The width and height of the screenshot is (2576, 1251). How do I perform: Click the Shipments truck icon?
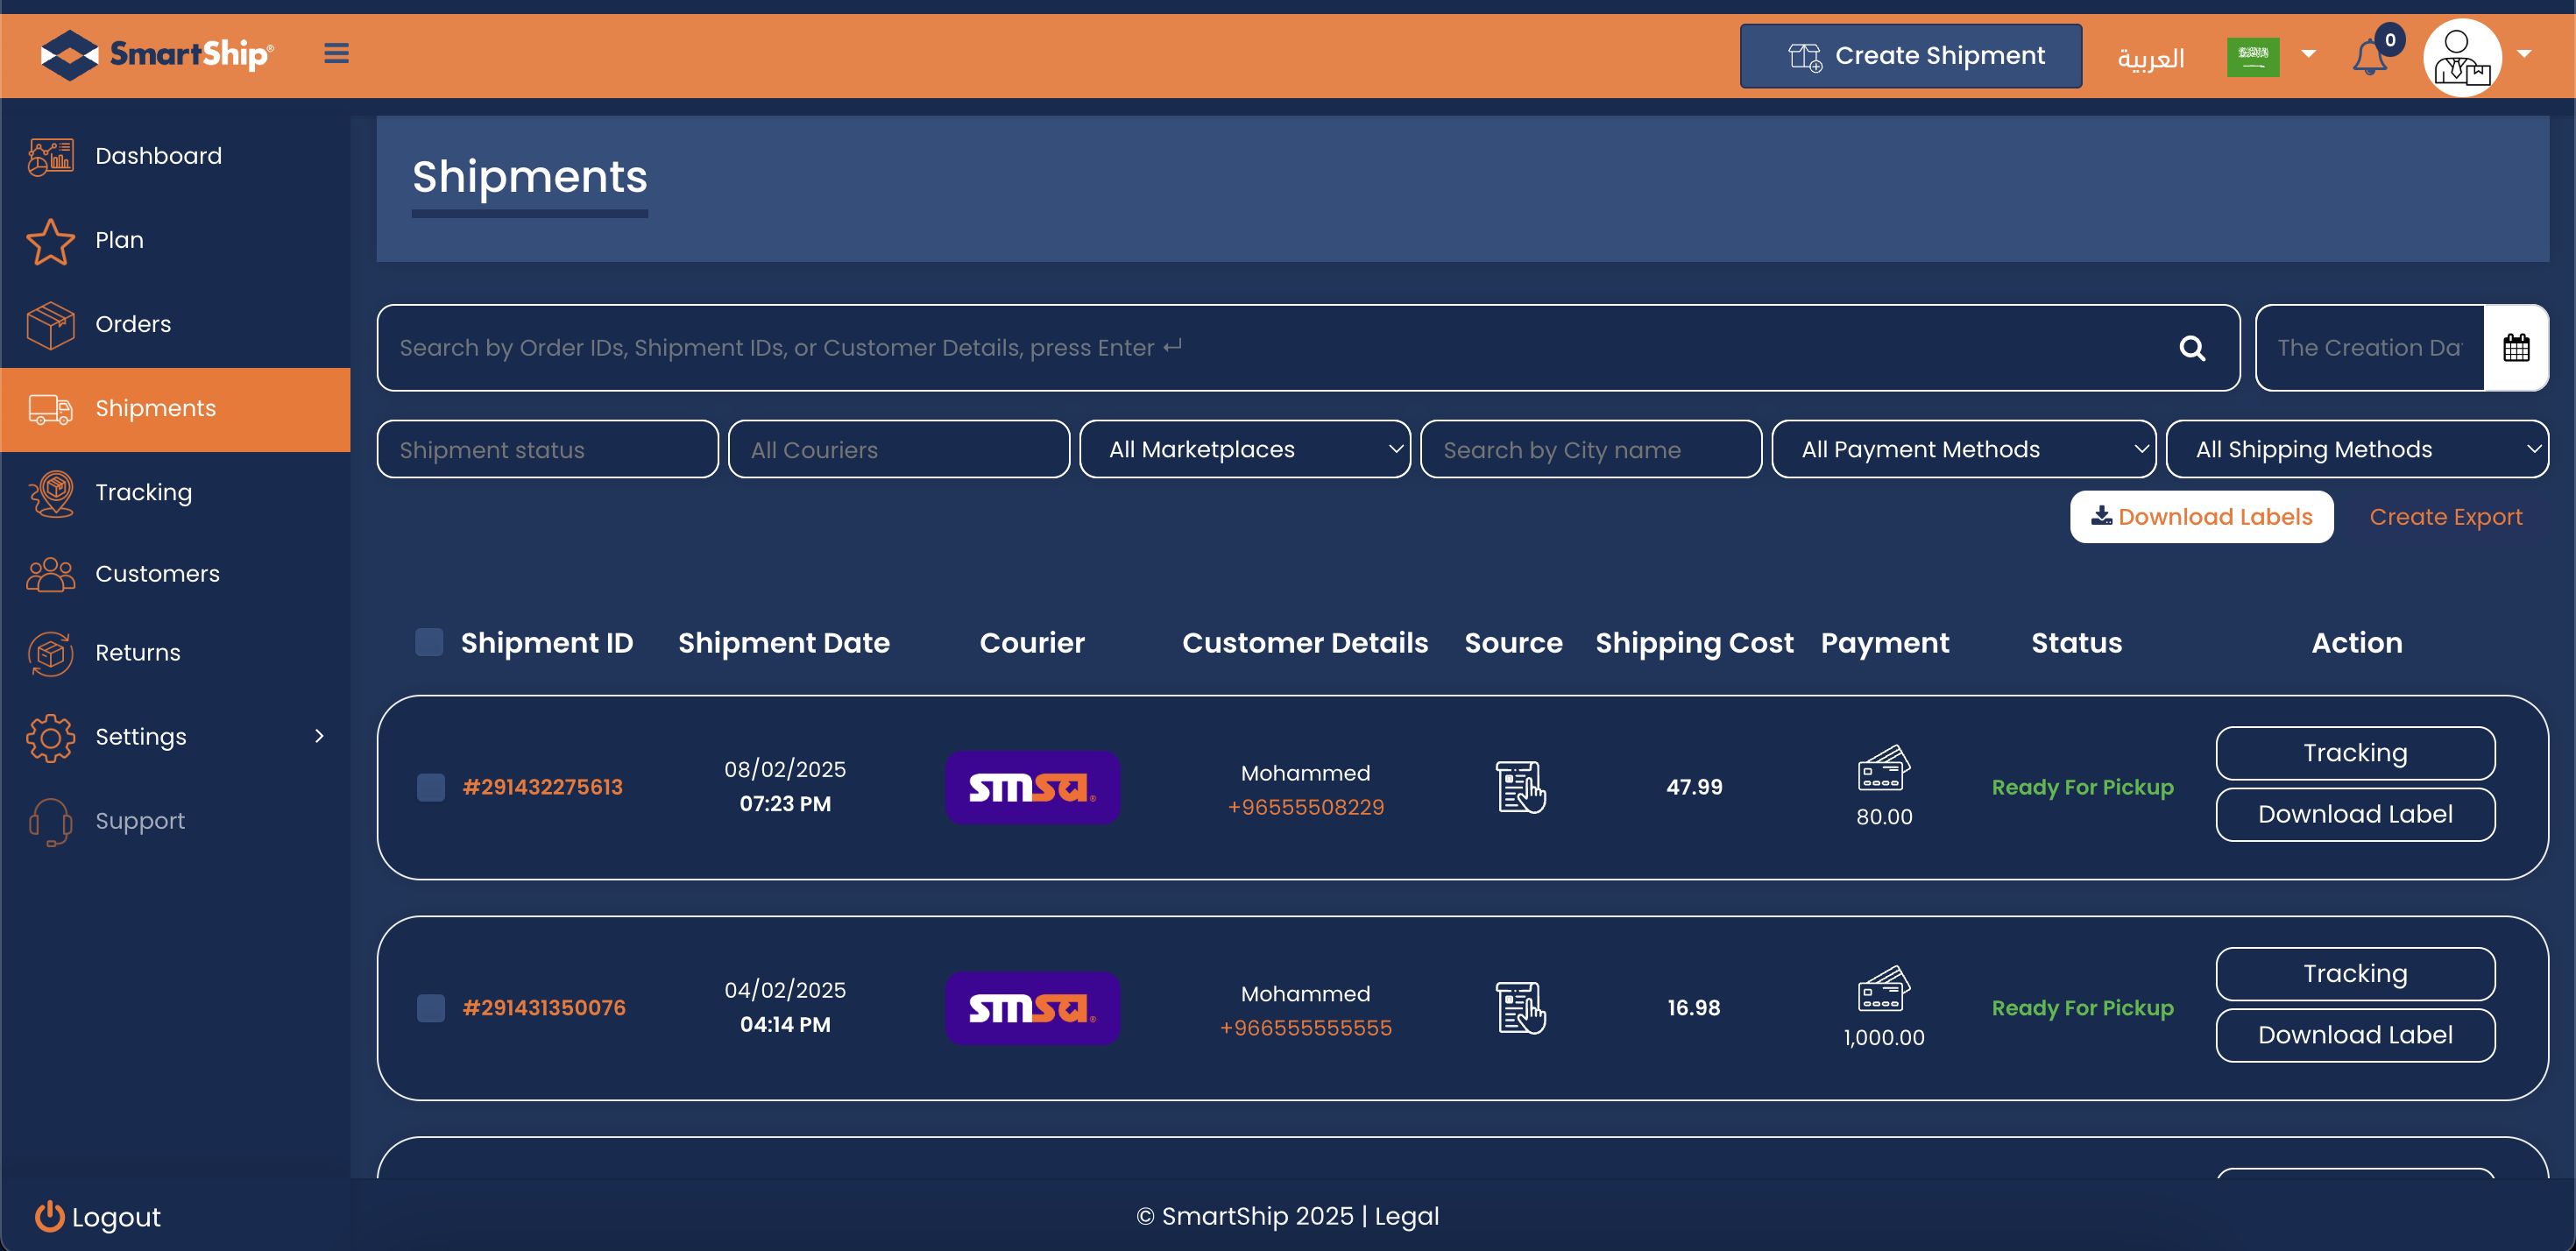point(50,408)
